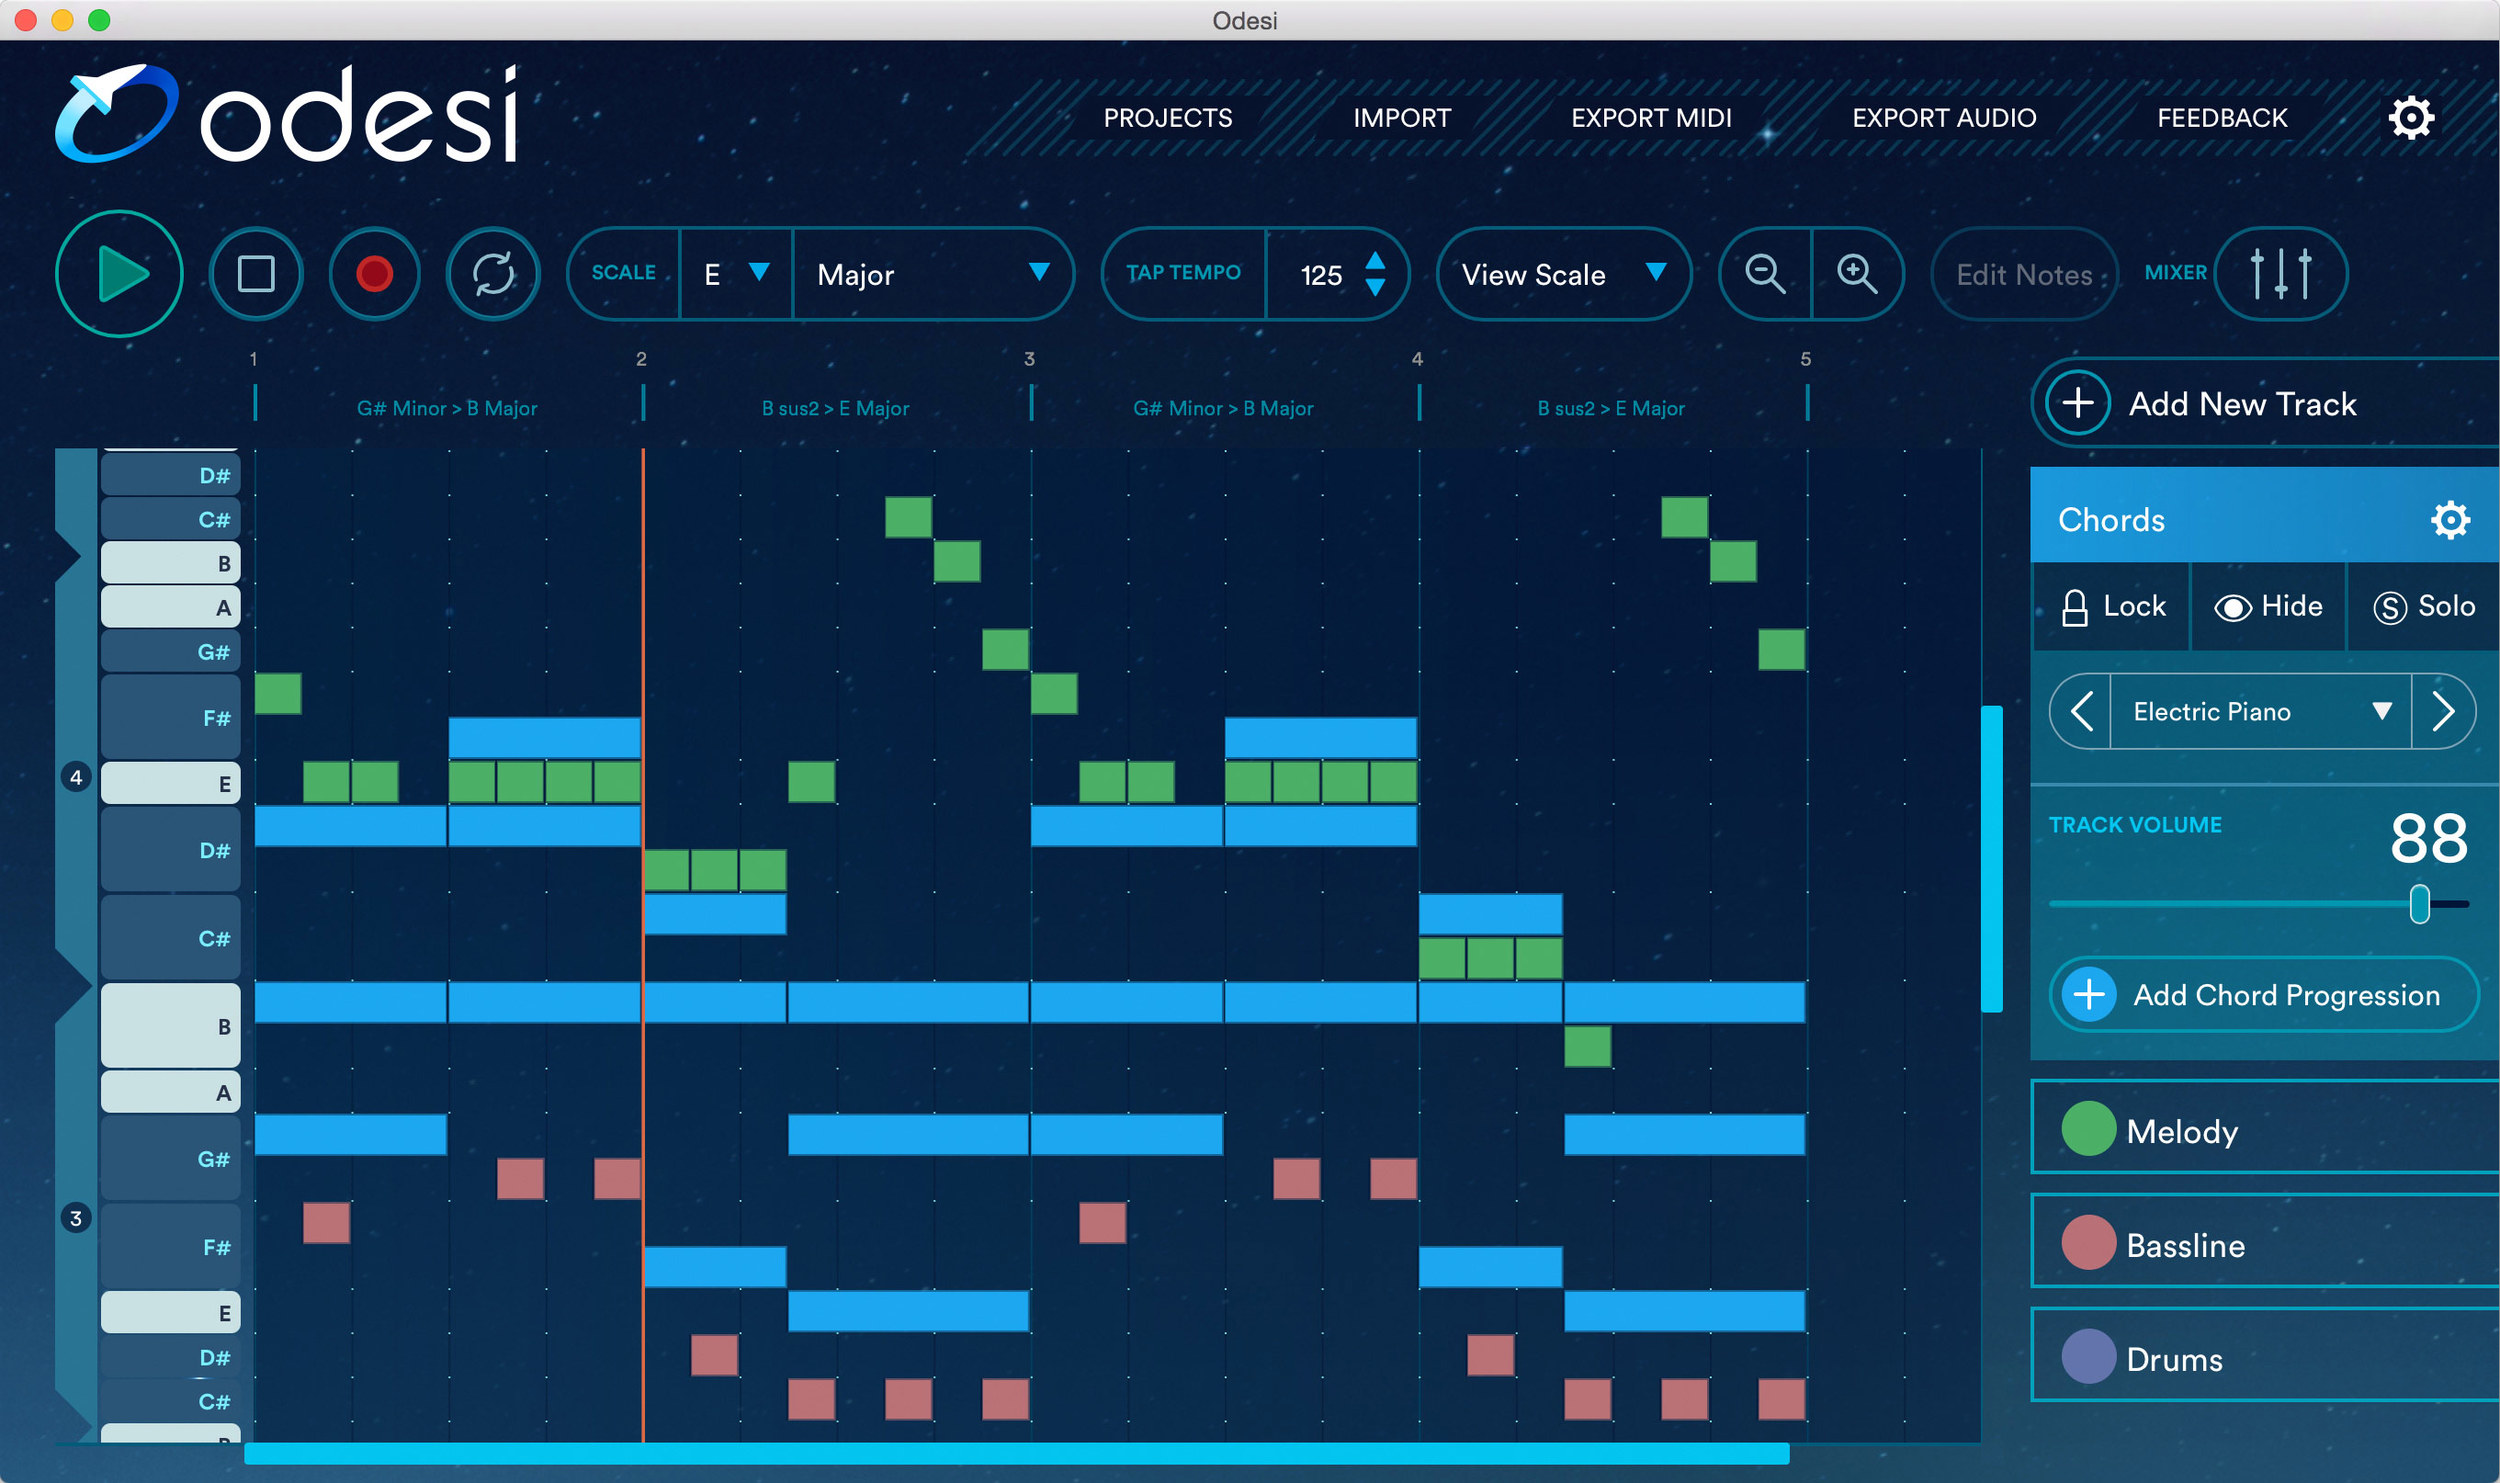Click the Add Chord Progression button
The width and height of the screenshot is (2500, 1483).
pyautogui.click(x=2263, y=995)
